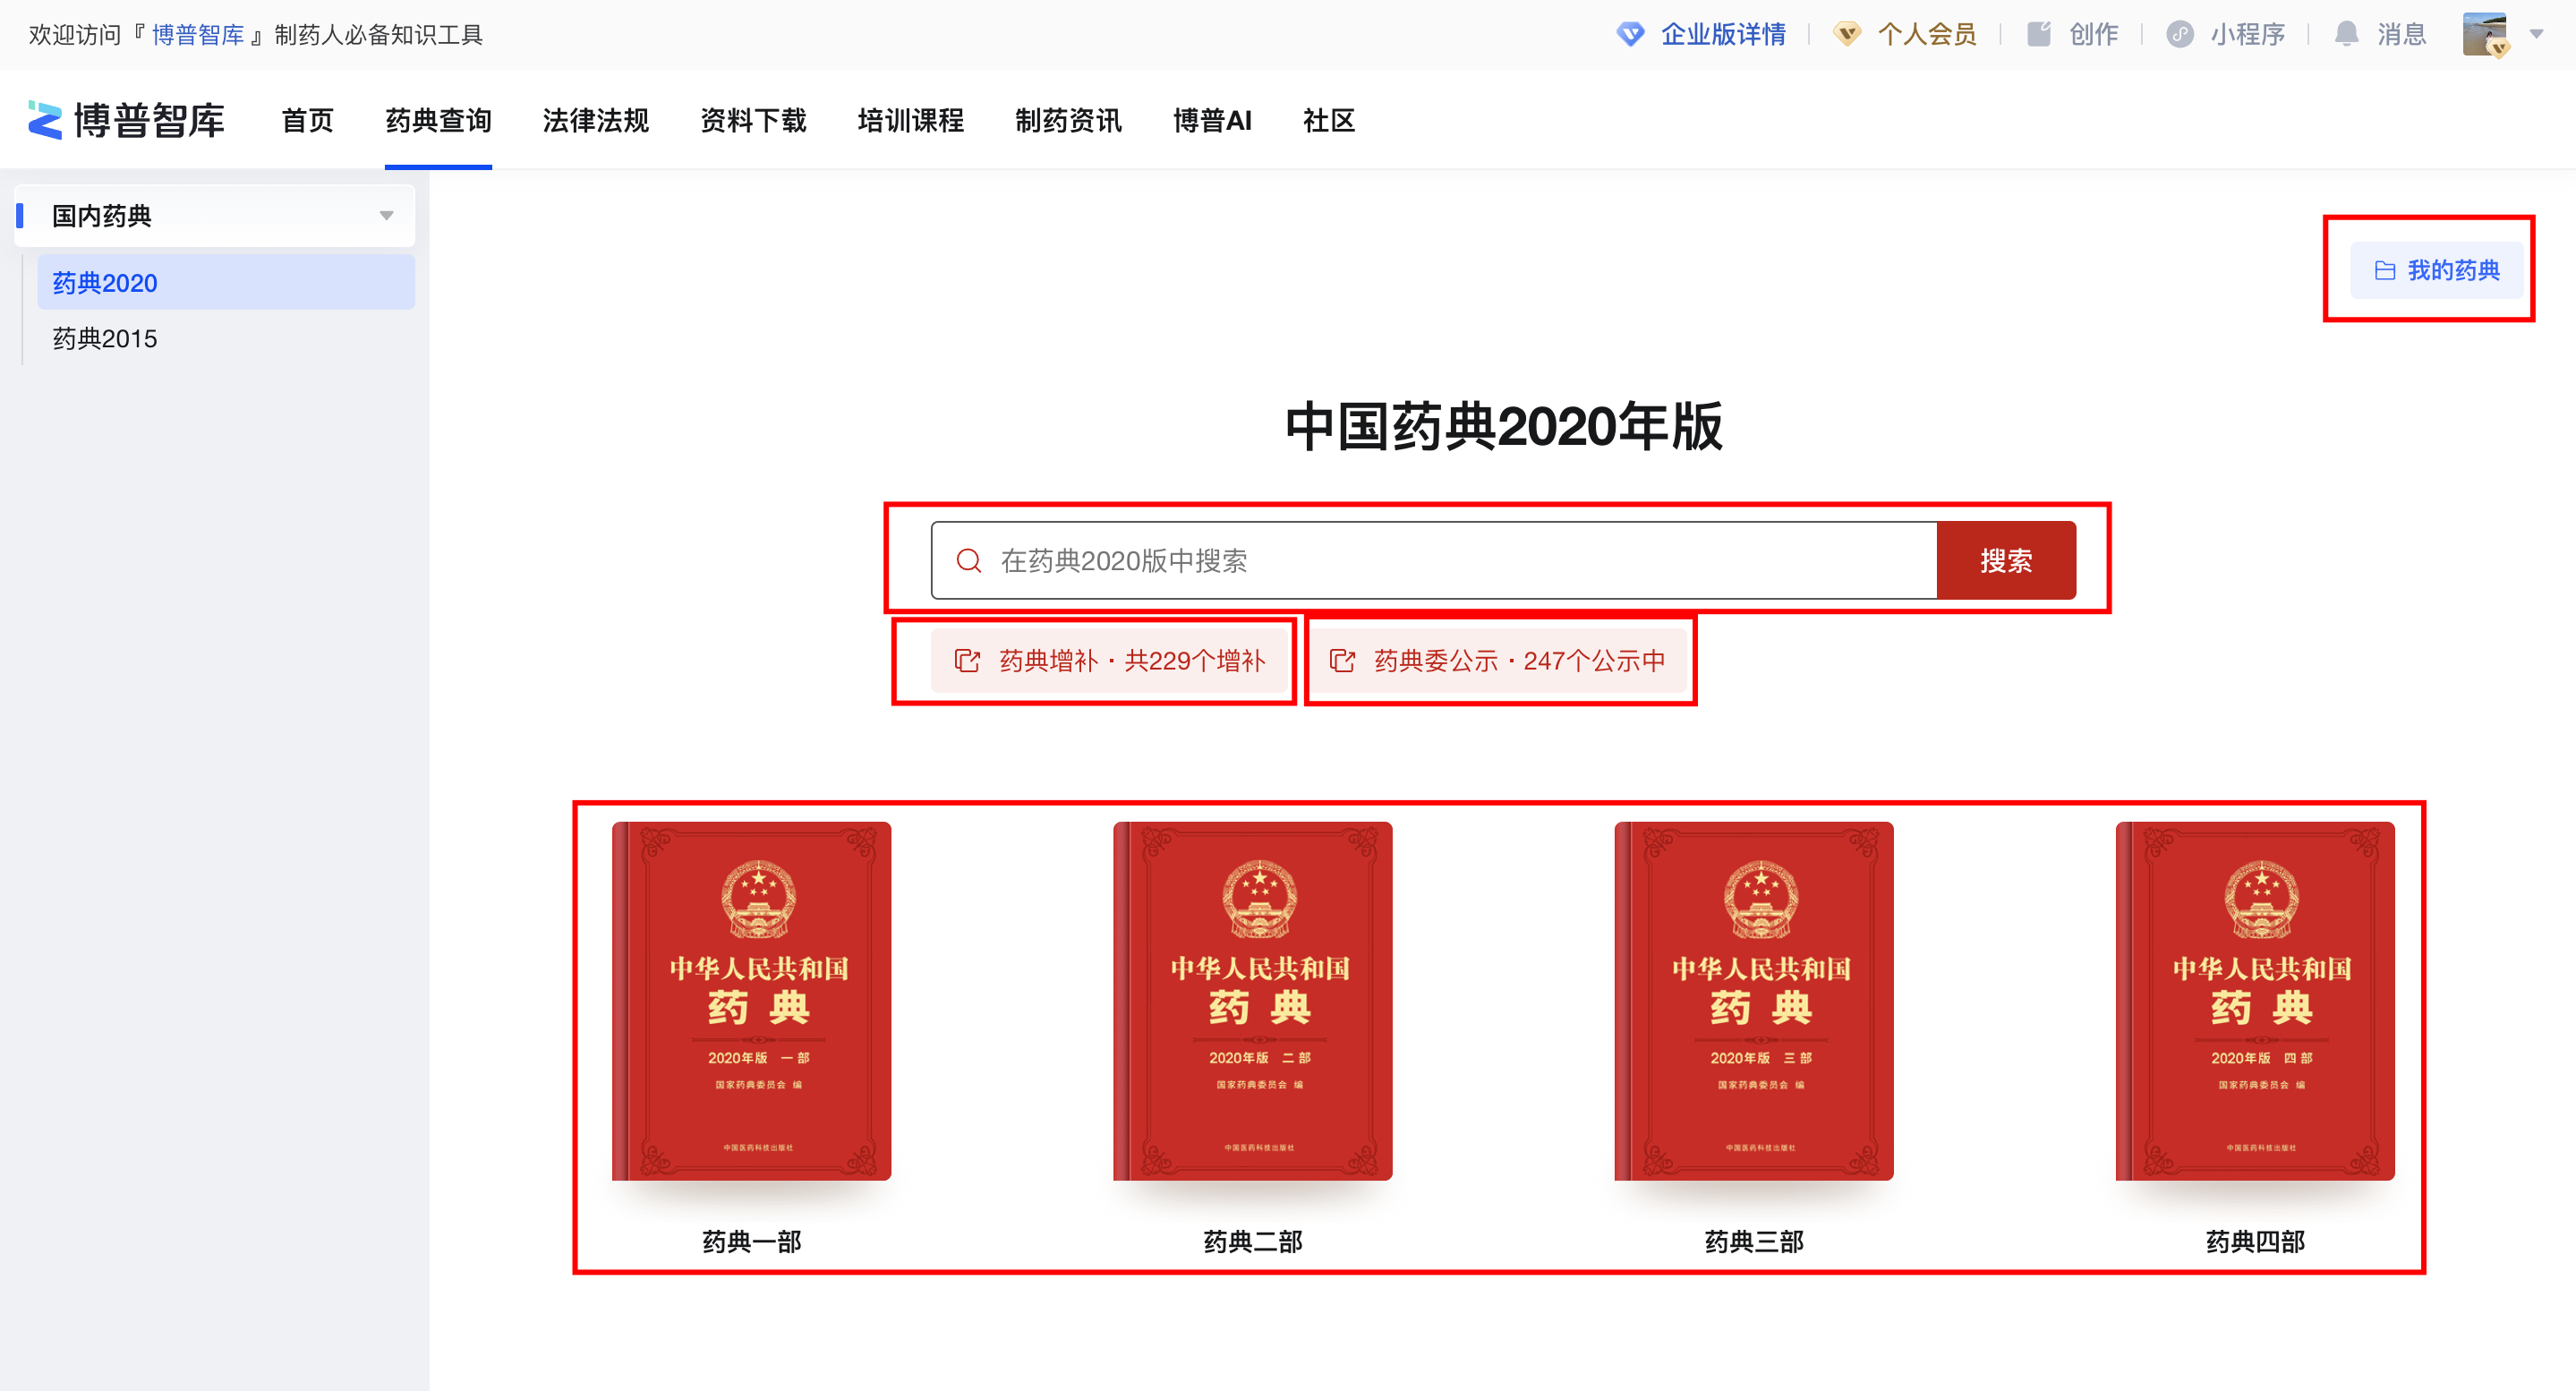Screen dimensions: 2576x1391
Task: Click the 消息 link in the top bar
Action: tap(2402, 35)
